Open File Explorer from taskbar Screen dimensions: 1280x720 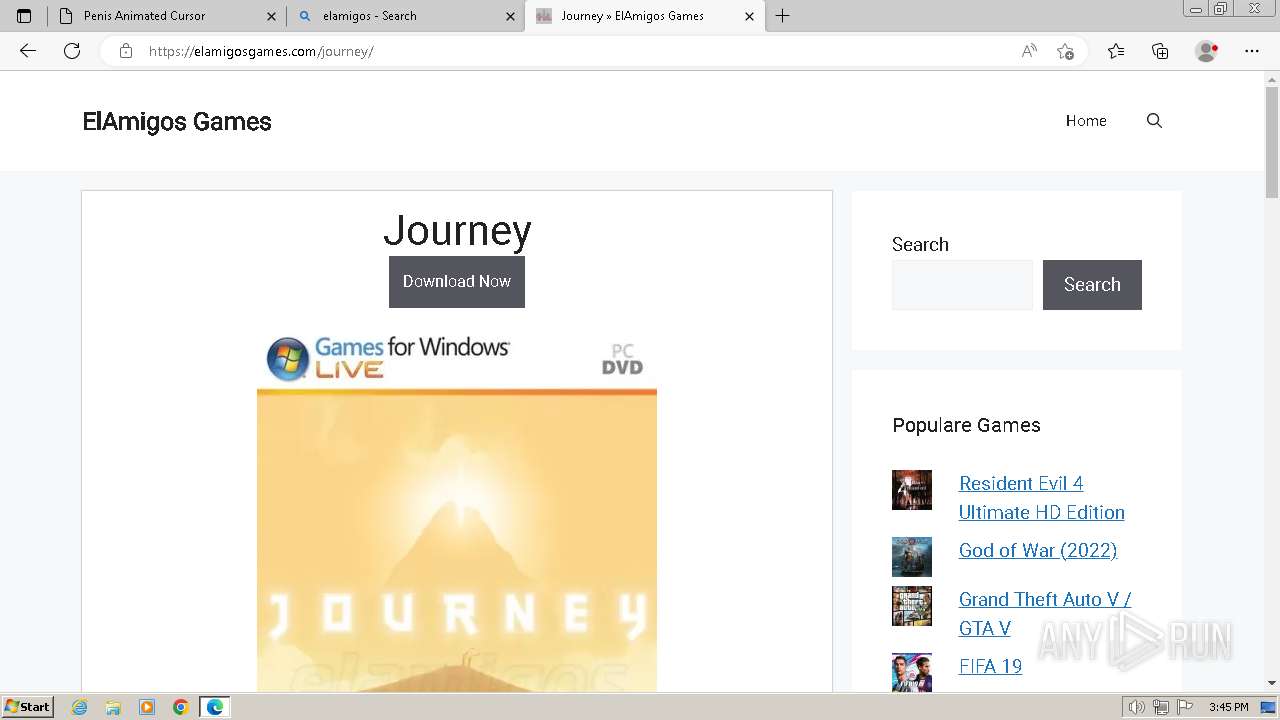pos(113,707)
